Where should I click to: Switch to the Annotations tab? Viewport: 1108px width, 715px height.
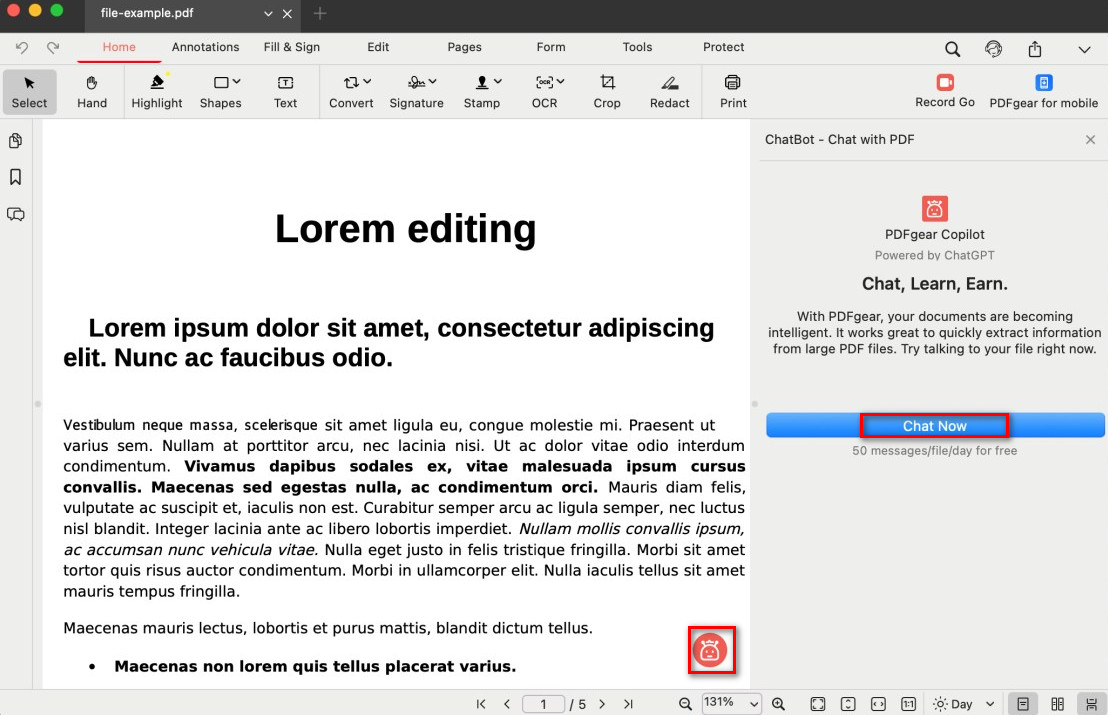coord(205,47)
